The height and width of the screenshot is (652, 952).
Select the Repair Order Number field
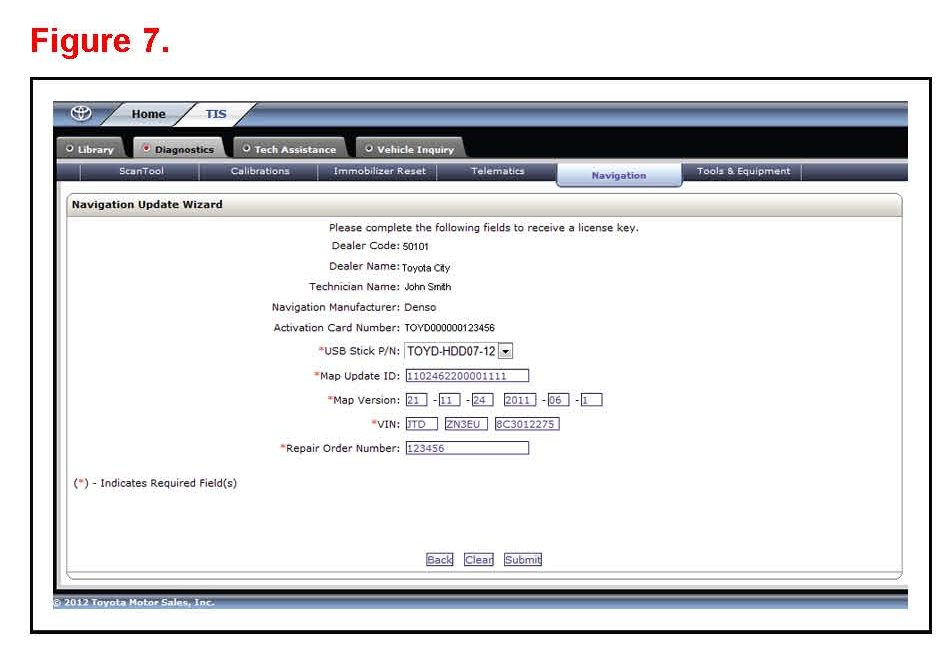tap(466, 448)
